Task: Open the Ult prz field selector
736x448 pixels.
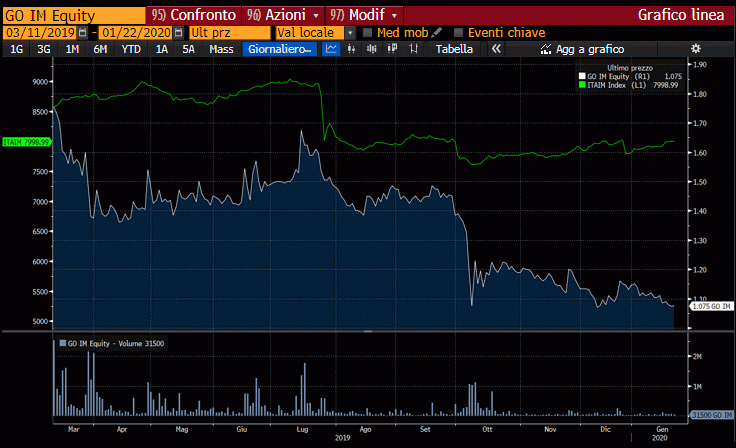Action: (x=230, y=32)
